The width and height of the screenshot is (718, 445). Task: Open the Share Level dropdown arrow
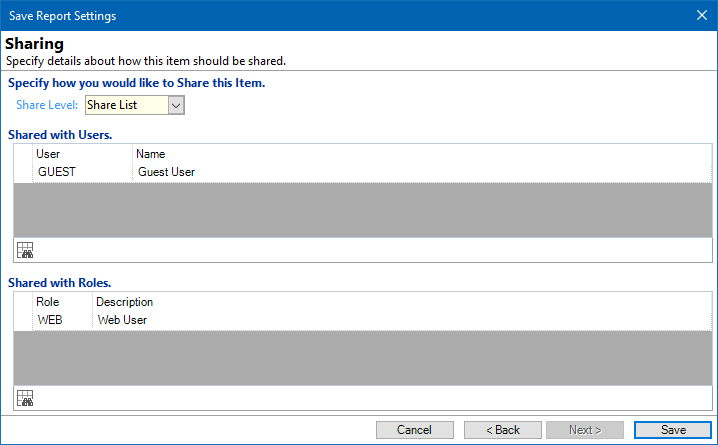[176, 105]
